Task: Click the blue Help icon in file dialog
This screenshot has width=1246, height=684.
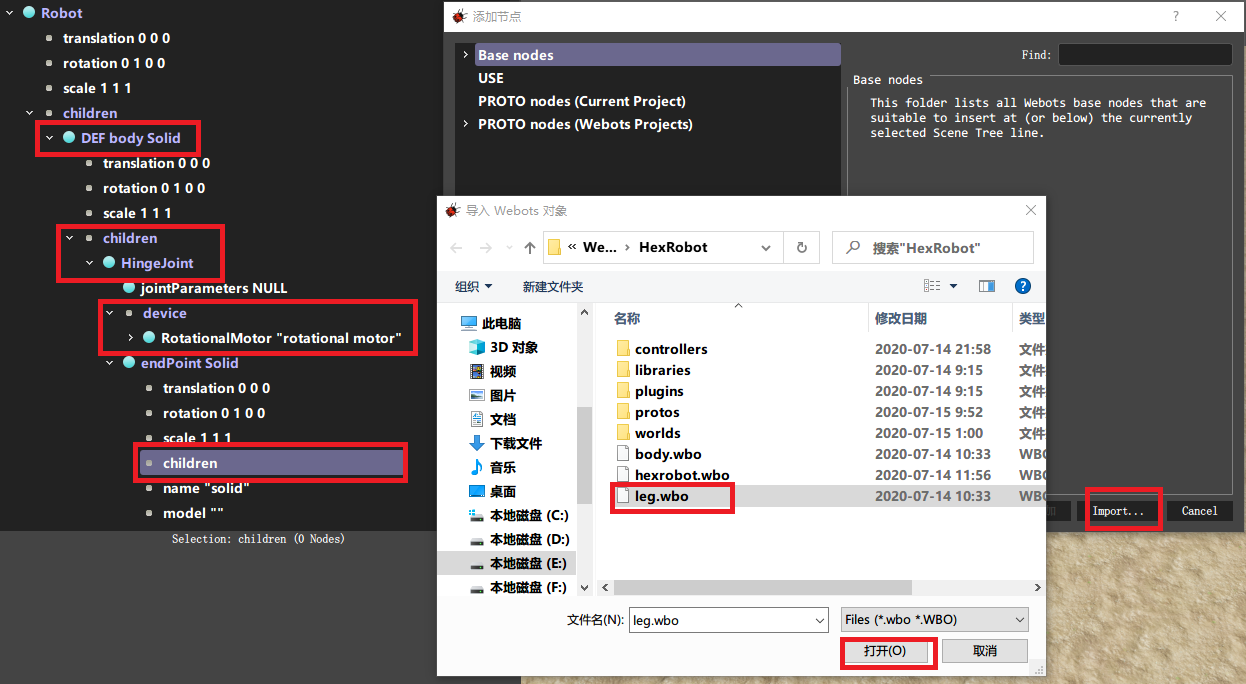Action: click(x=1022, y=285)
